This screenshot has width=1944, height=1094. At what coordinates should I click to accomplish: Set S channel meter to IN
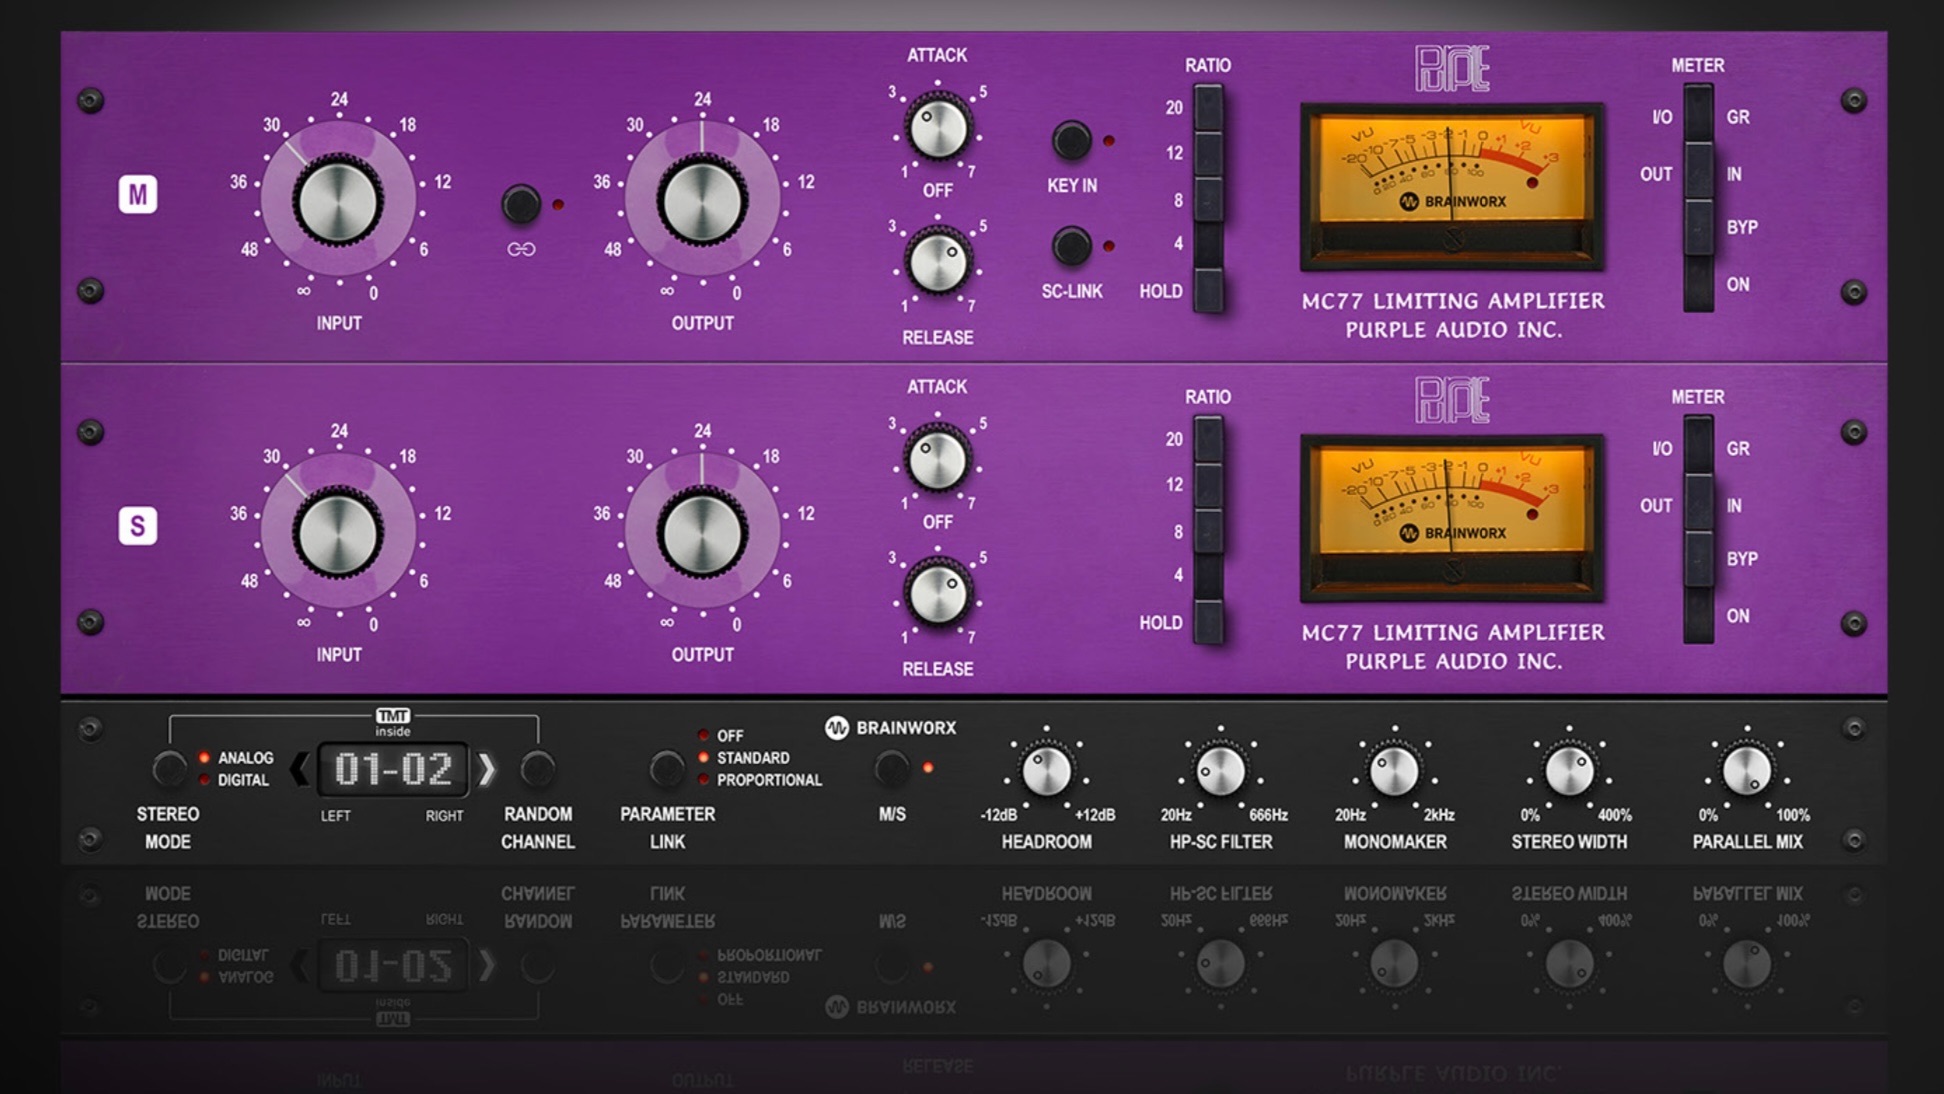click(1698, 504)
